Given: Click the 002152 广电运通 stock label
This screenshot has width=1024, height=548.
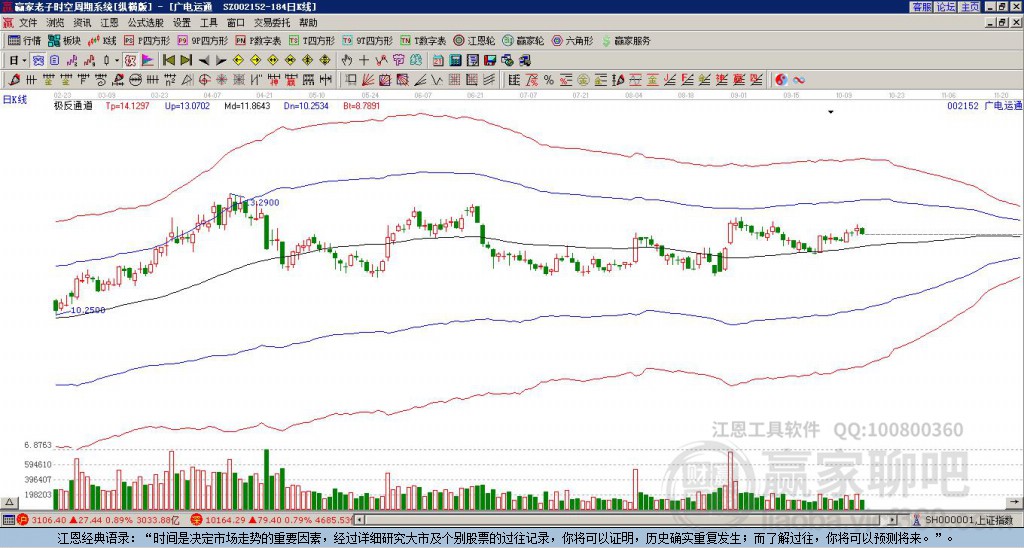Looking at the screenshot, I should click(985, 105).
